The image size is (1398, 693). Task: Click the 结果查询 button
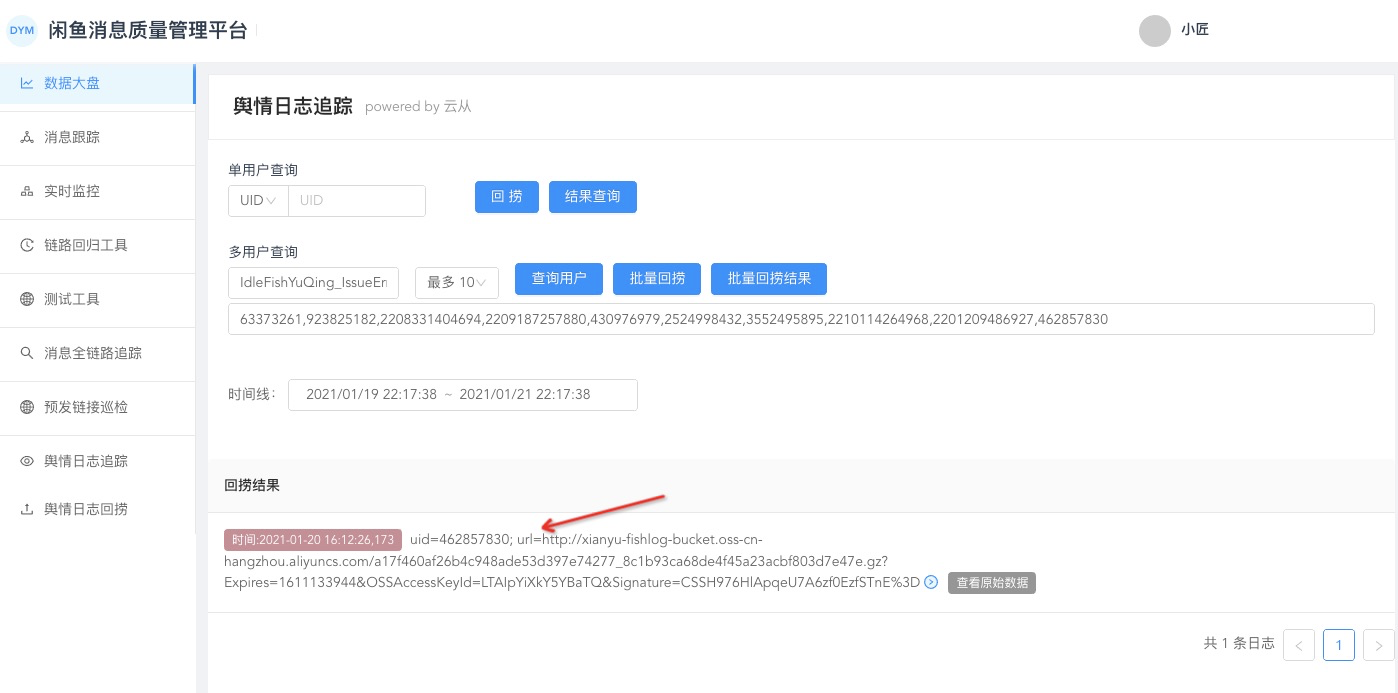coord(593,197)
